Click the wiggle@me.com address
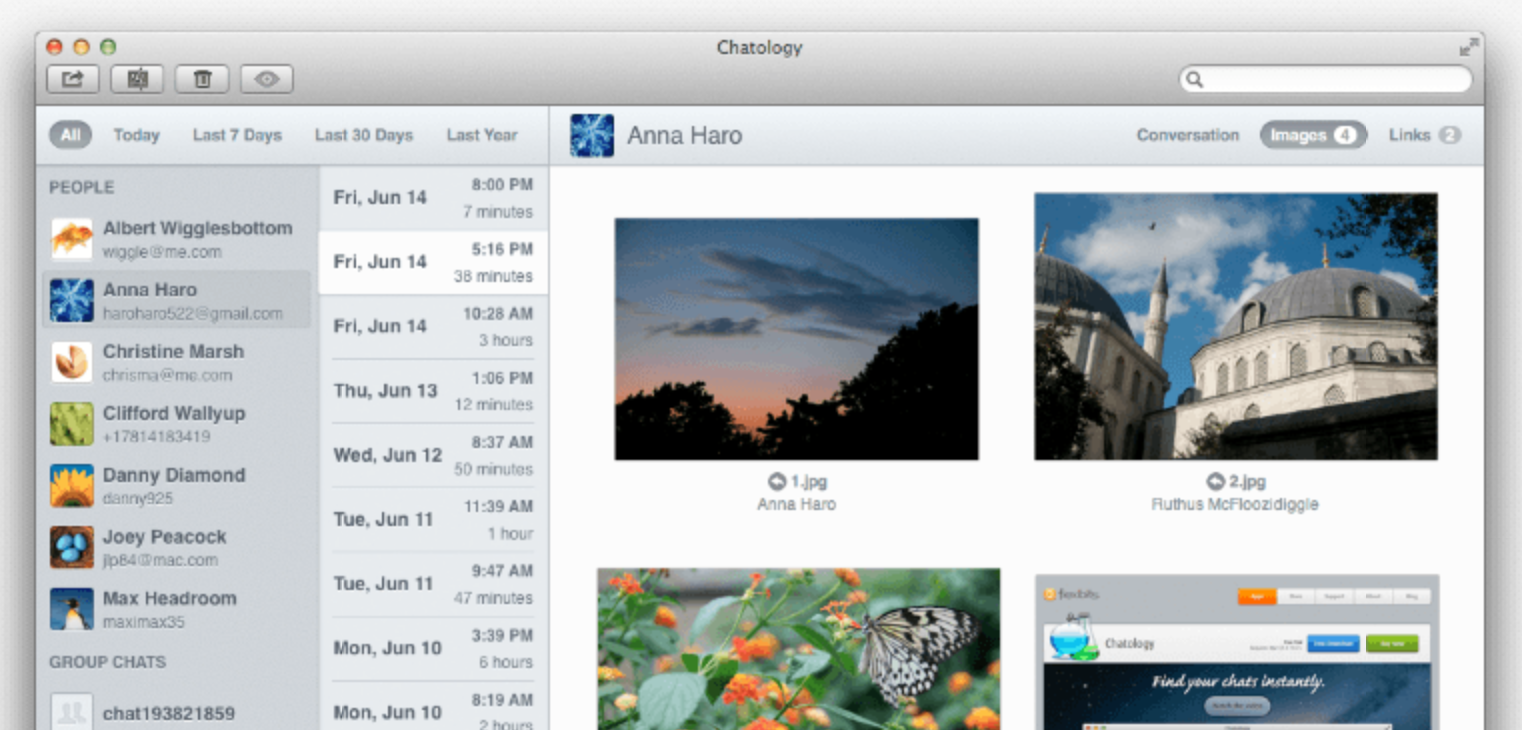1522x730 pixels. [162, 252]
